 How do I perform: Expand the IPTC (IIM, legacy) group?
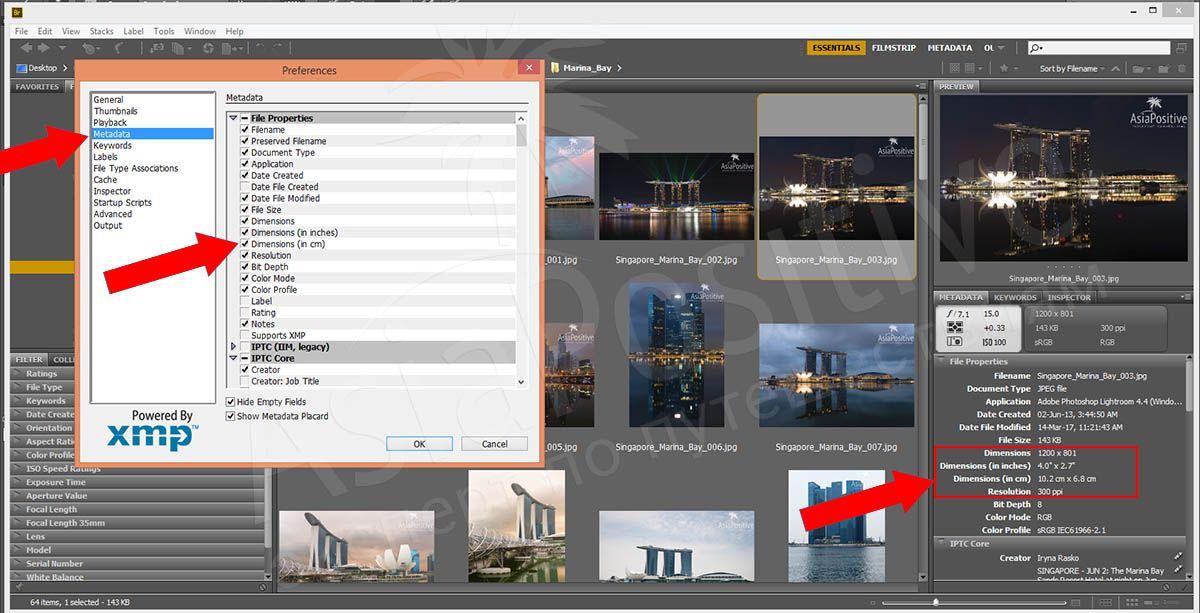[233, 347]
